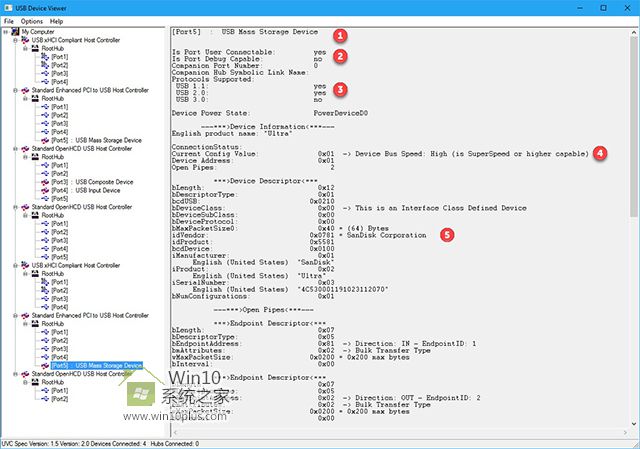
Task: Click the 'bNumConfigurations' line
Action: [253, 296]
